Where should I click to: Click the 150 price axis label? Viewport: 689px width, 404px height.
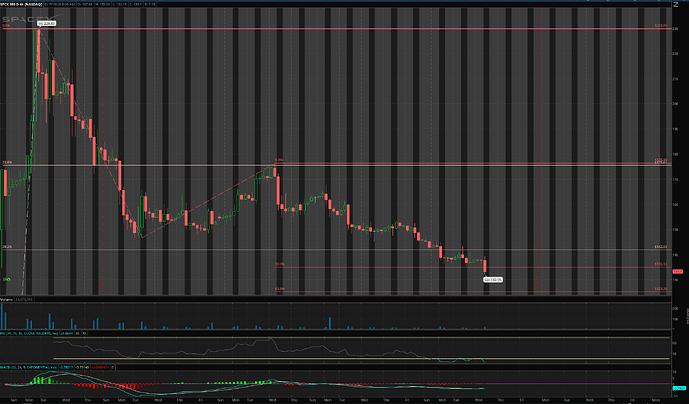click(x=675, y=229)
